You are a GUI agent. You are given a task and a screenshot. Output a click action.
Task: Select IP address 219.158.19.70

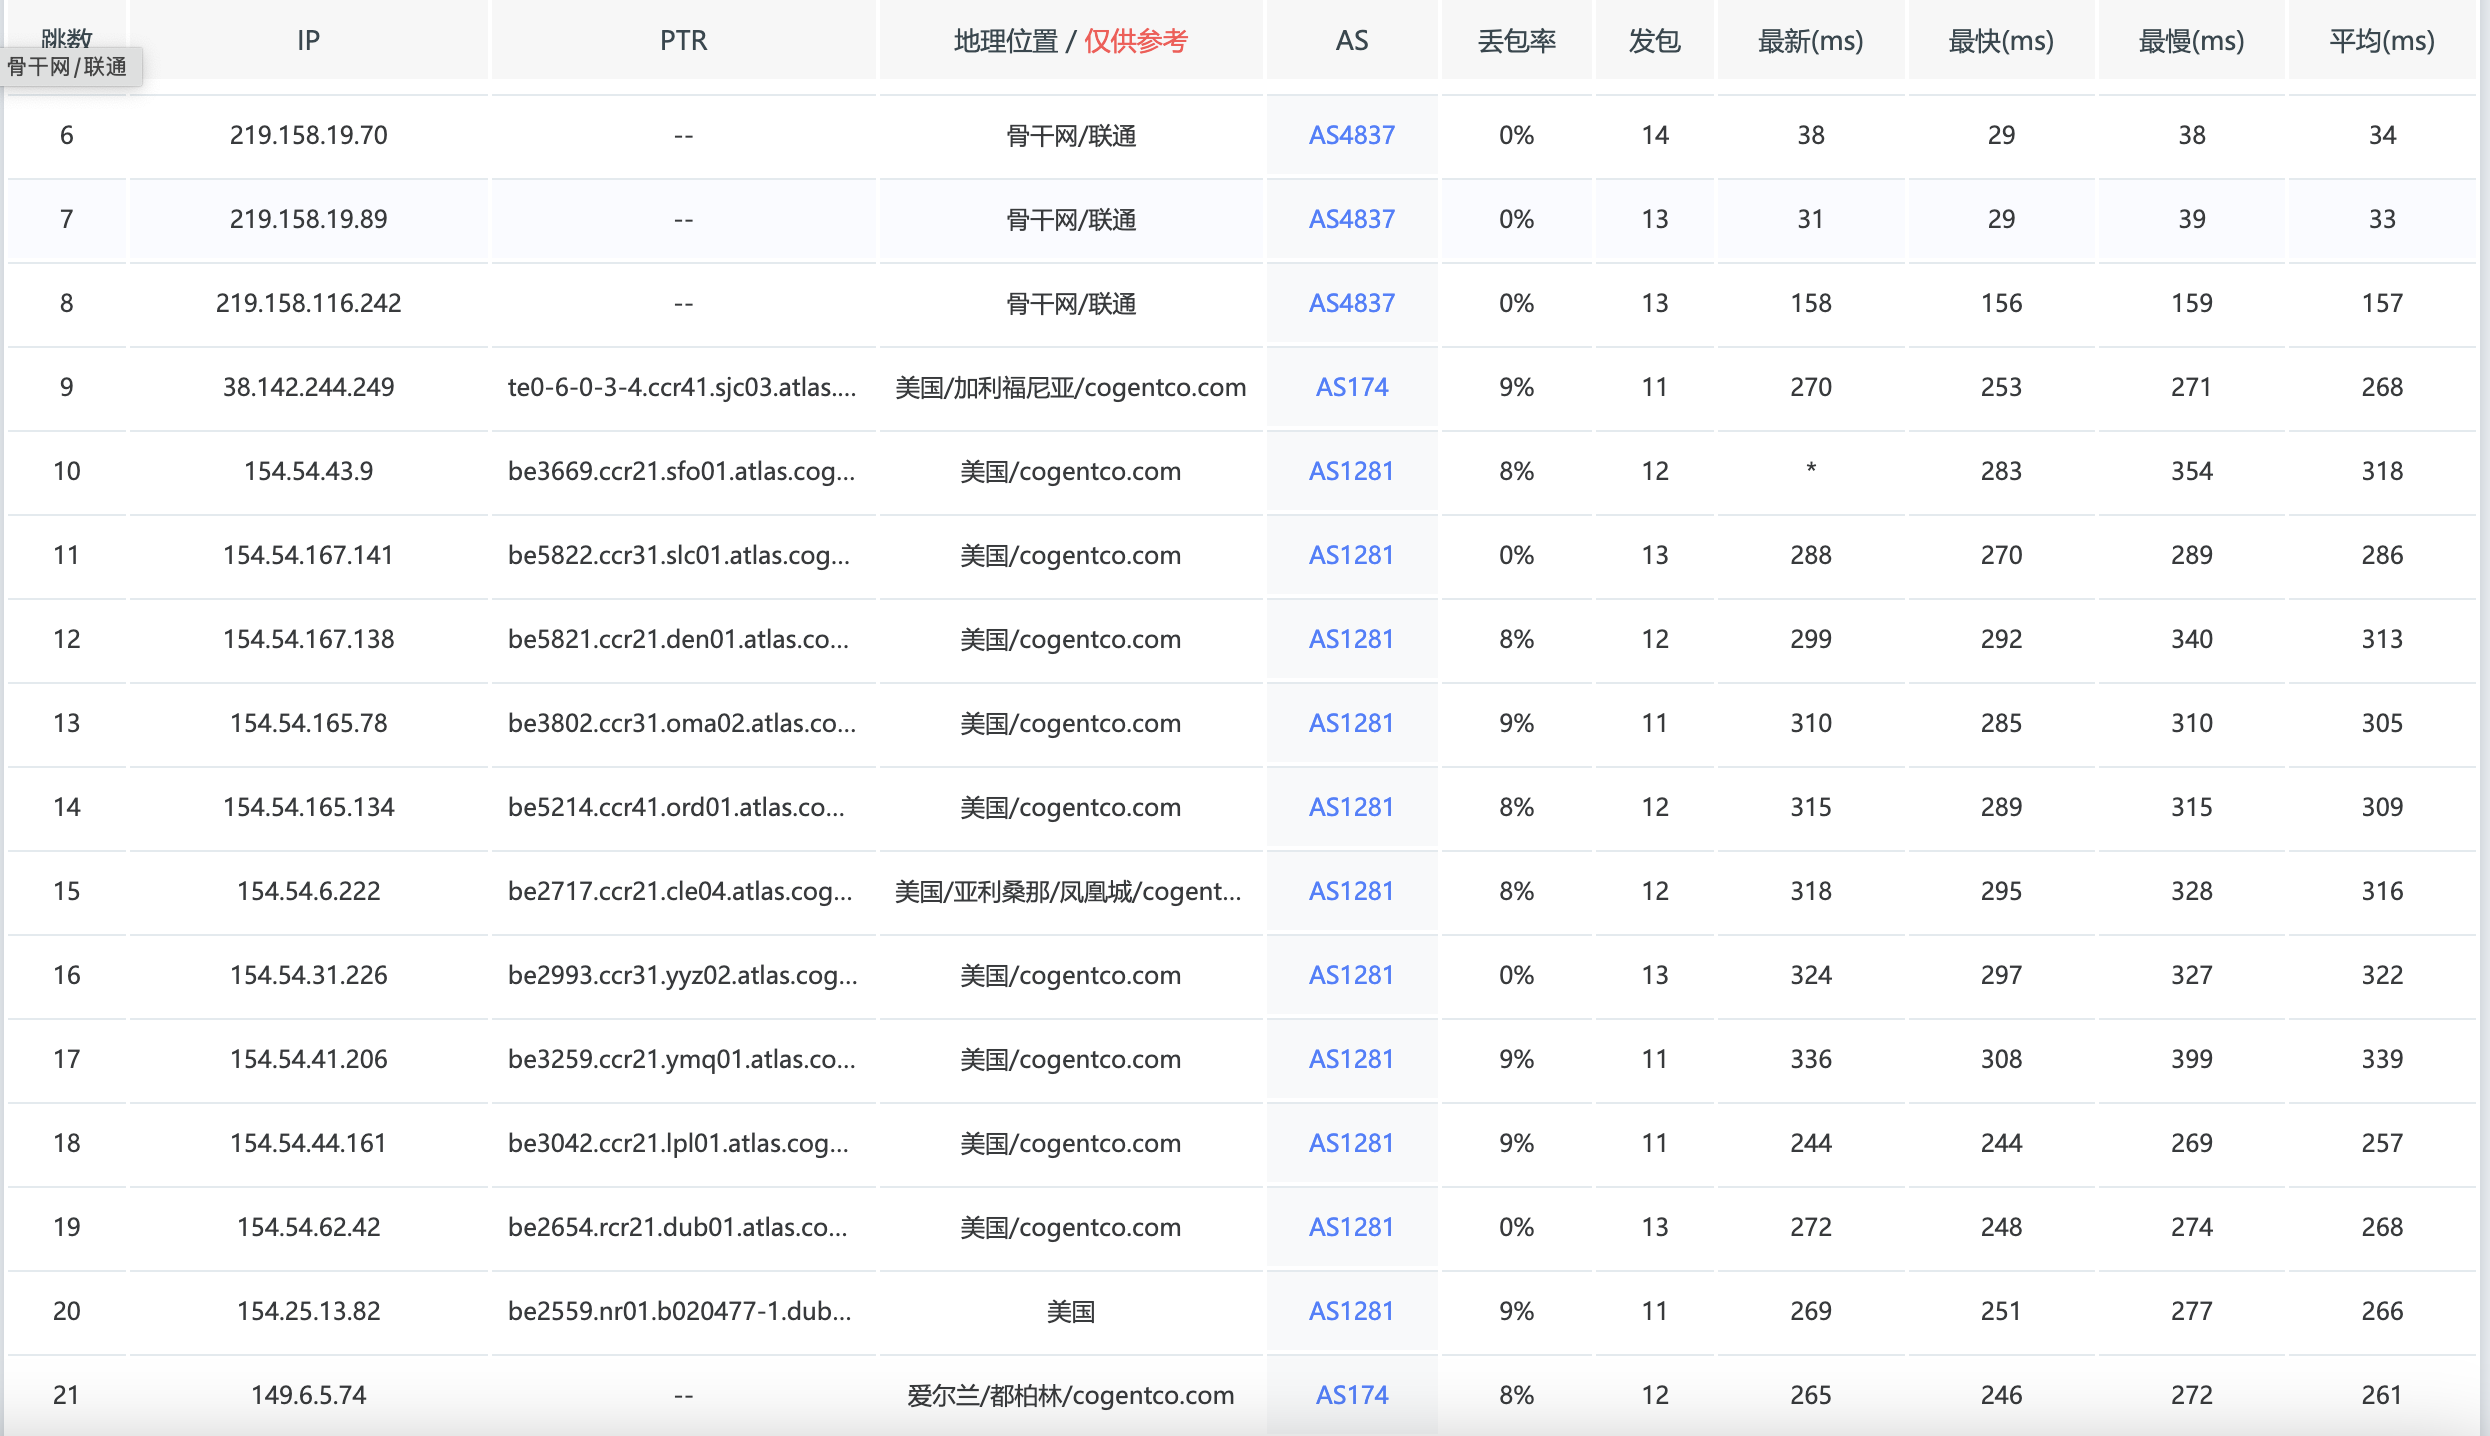(308, 135)
